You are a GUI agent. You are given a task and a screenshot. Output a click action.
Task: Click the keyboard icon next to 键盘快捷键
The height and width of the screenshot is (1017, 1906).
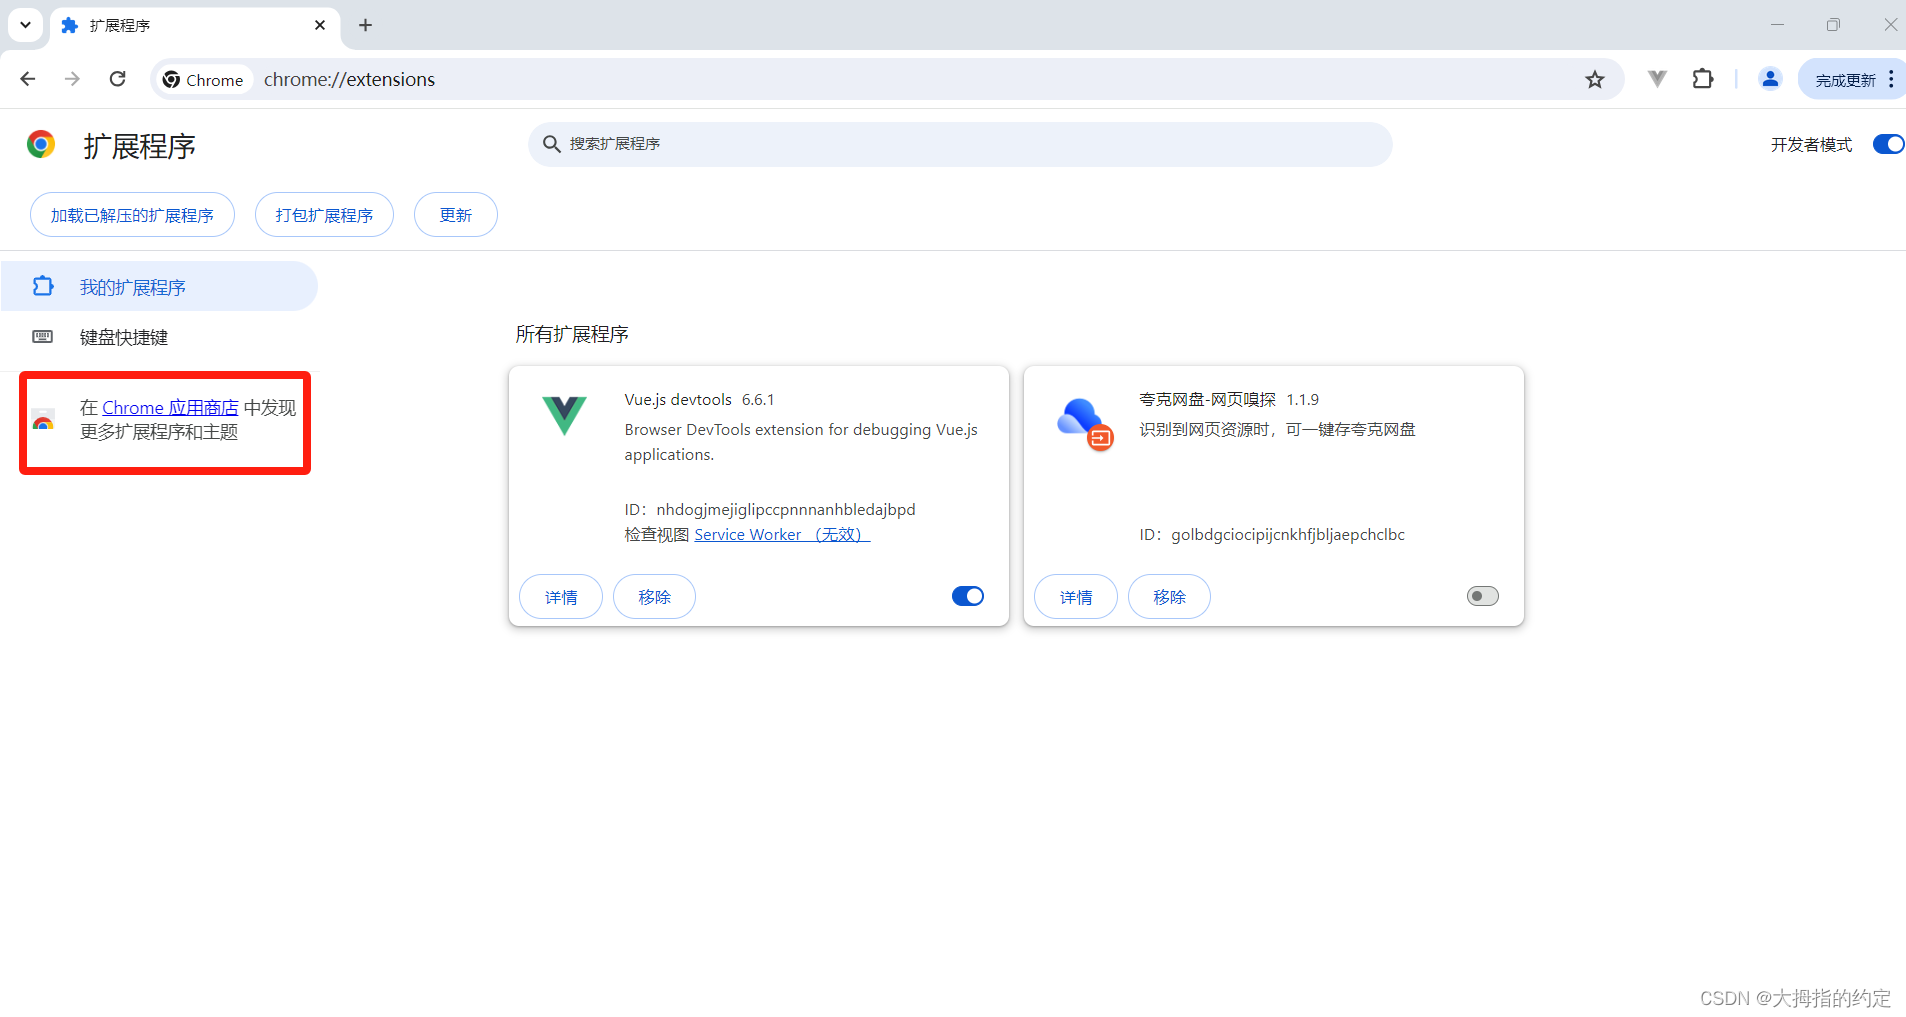pyautogui.click(x=42, y=337)
